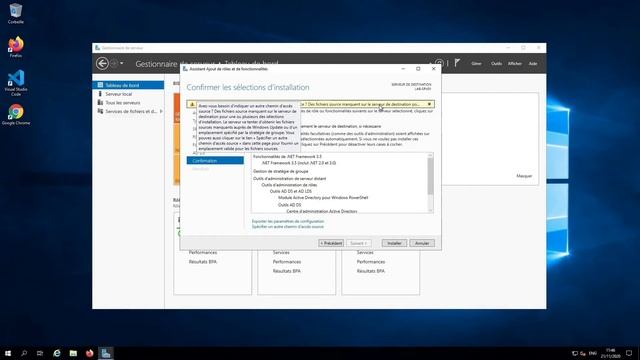The height and width of the screenshot is (360, 640).
Task: Click the scroll down arrow of the features list
Action: click(430, 210)
